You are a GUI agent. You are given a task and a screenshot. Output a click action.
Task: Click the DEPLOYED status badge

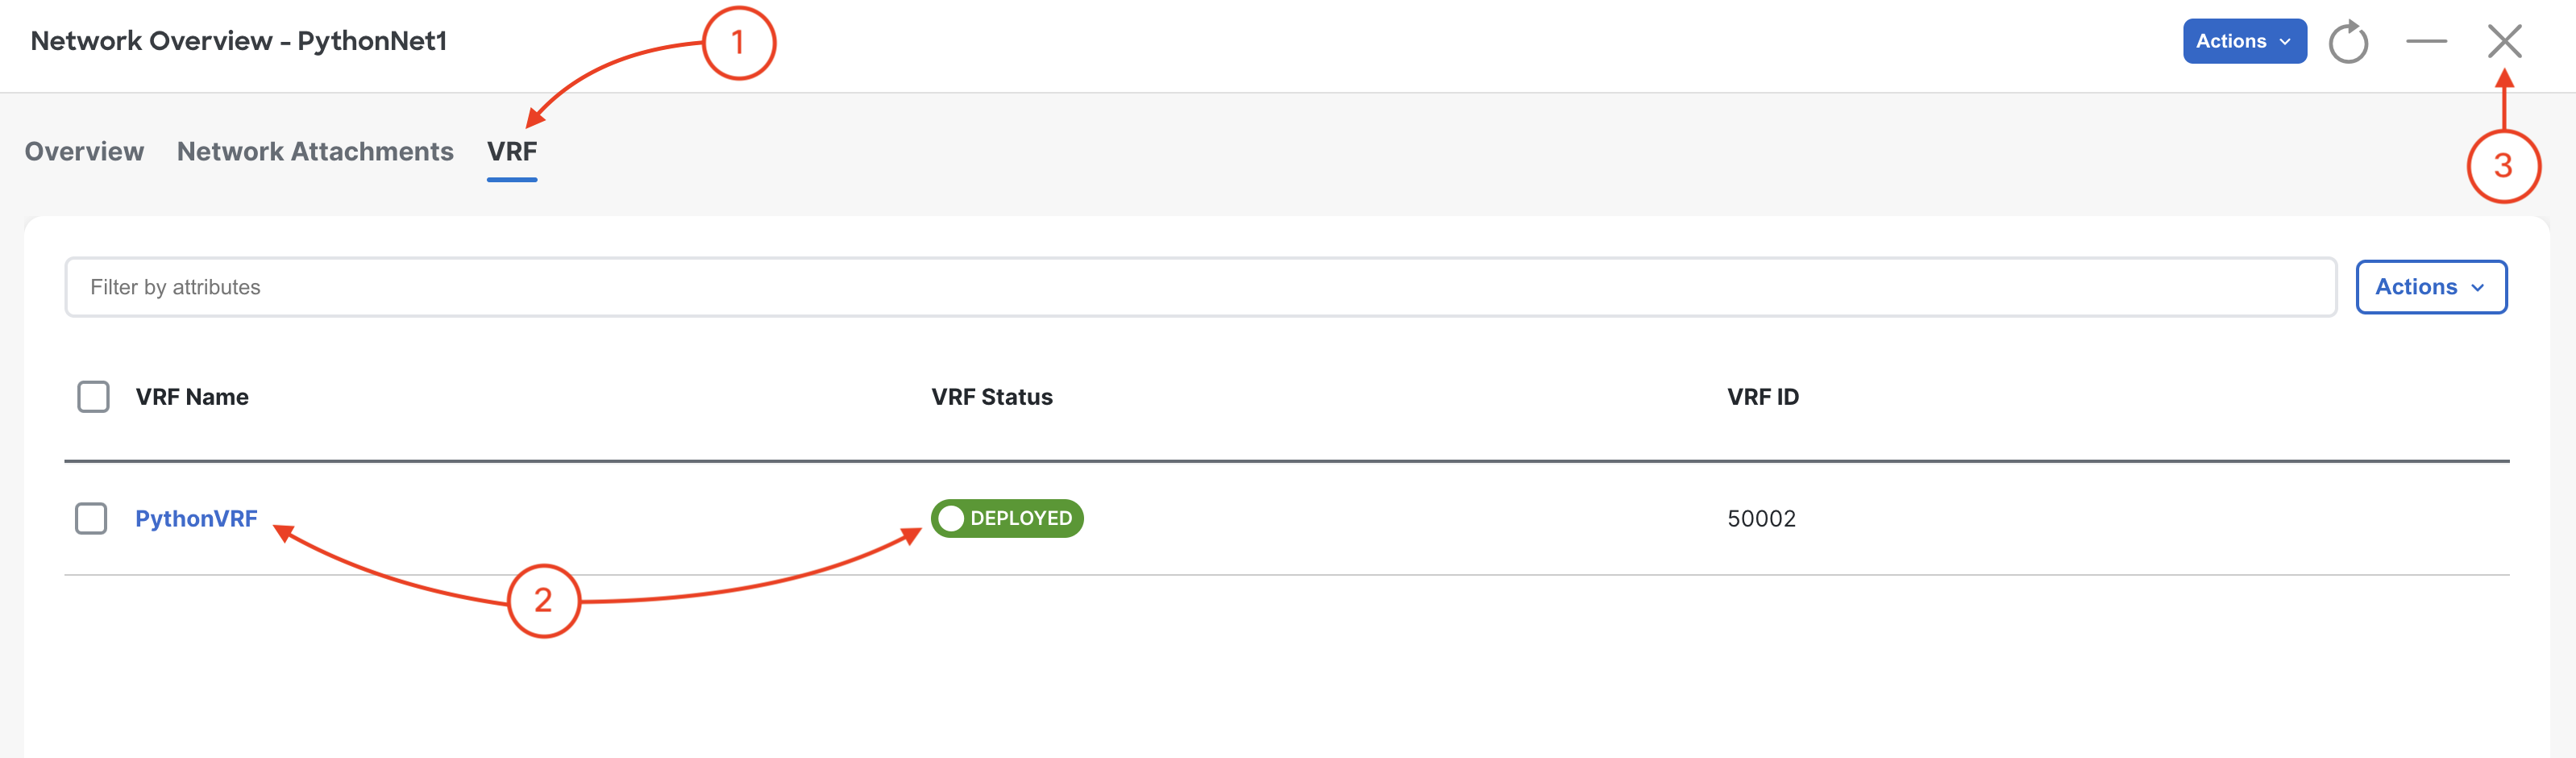1007,518
